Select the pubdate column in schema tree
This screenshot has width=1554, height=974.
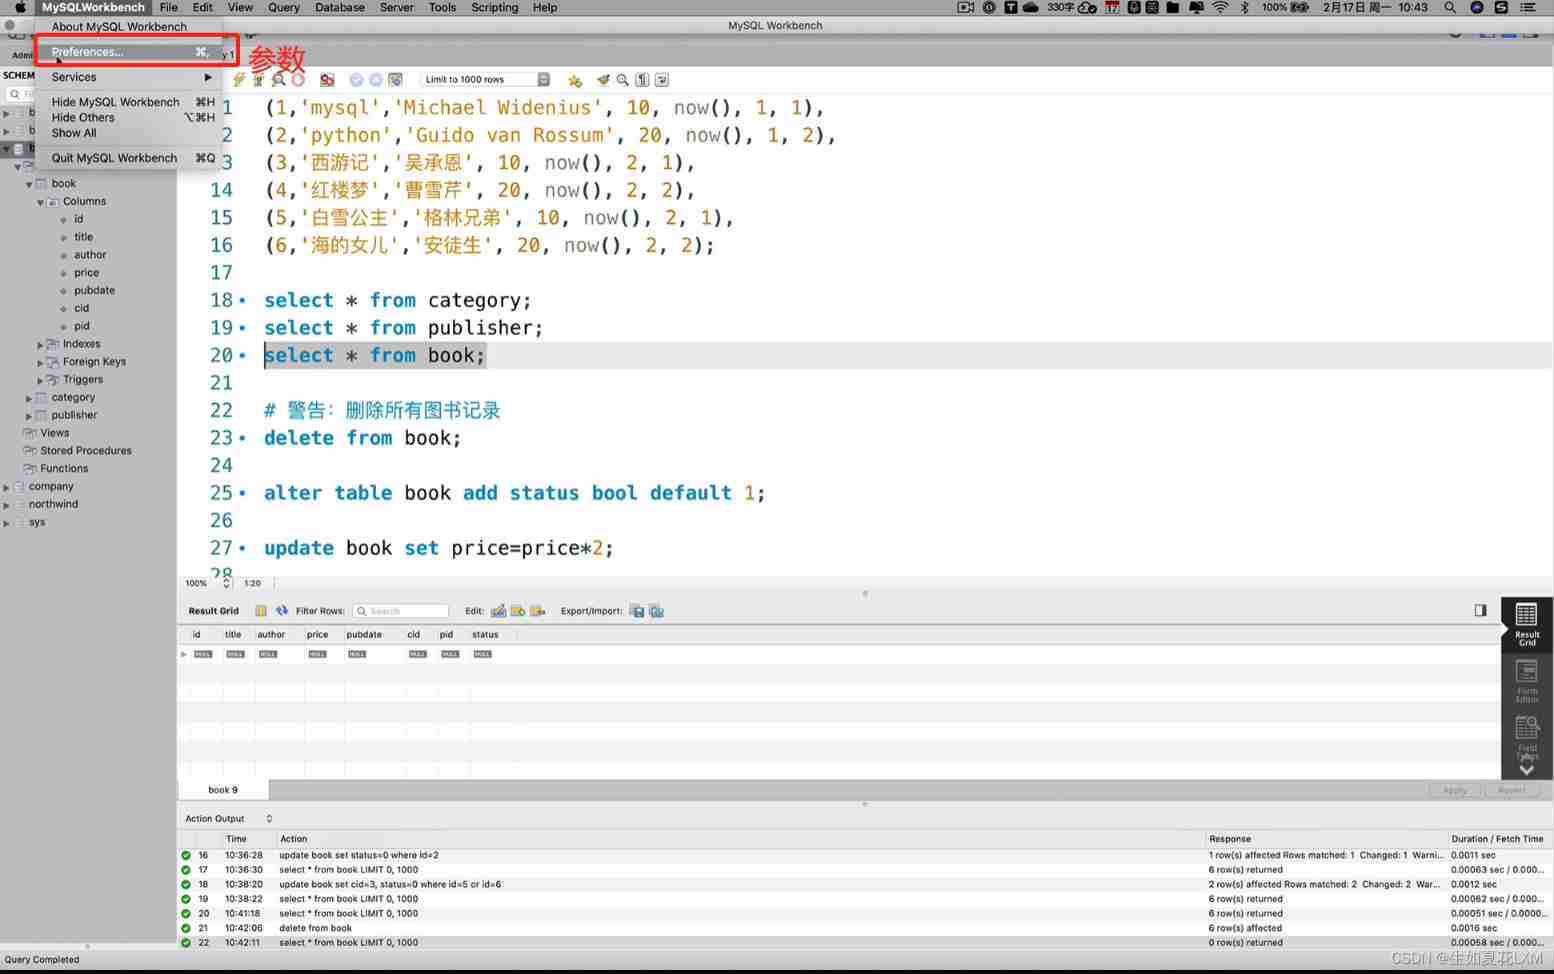(94, 290)
